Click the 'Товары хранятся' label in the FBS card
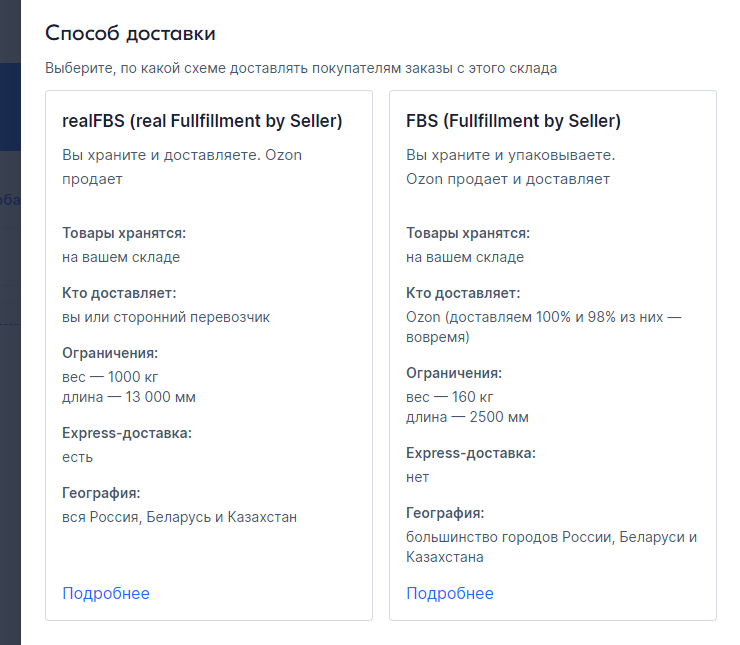This screenshot has width=740, height=645. (x=468, y=233)
